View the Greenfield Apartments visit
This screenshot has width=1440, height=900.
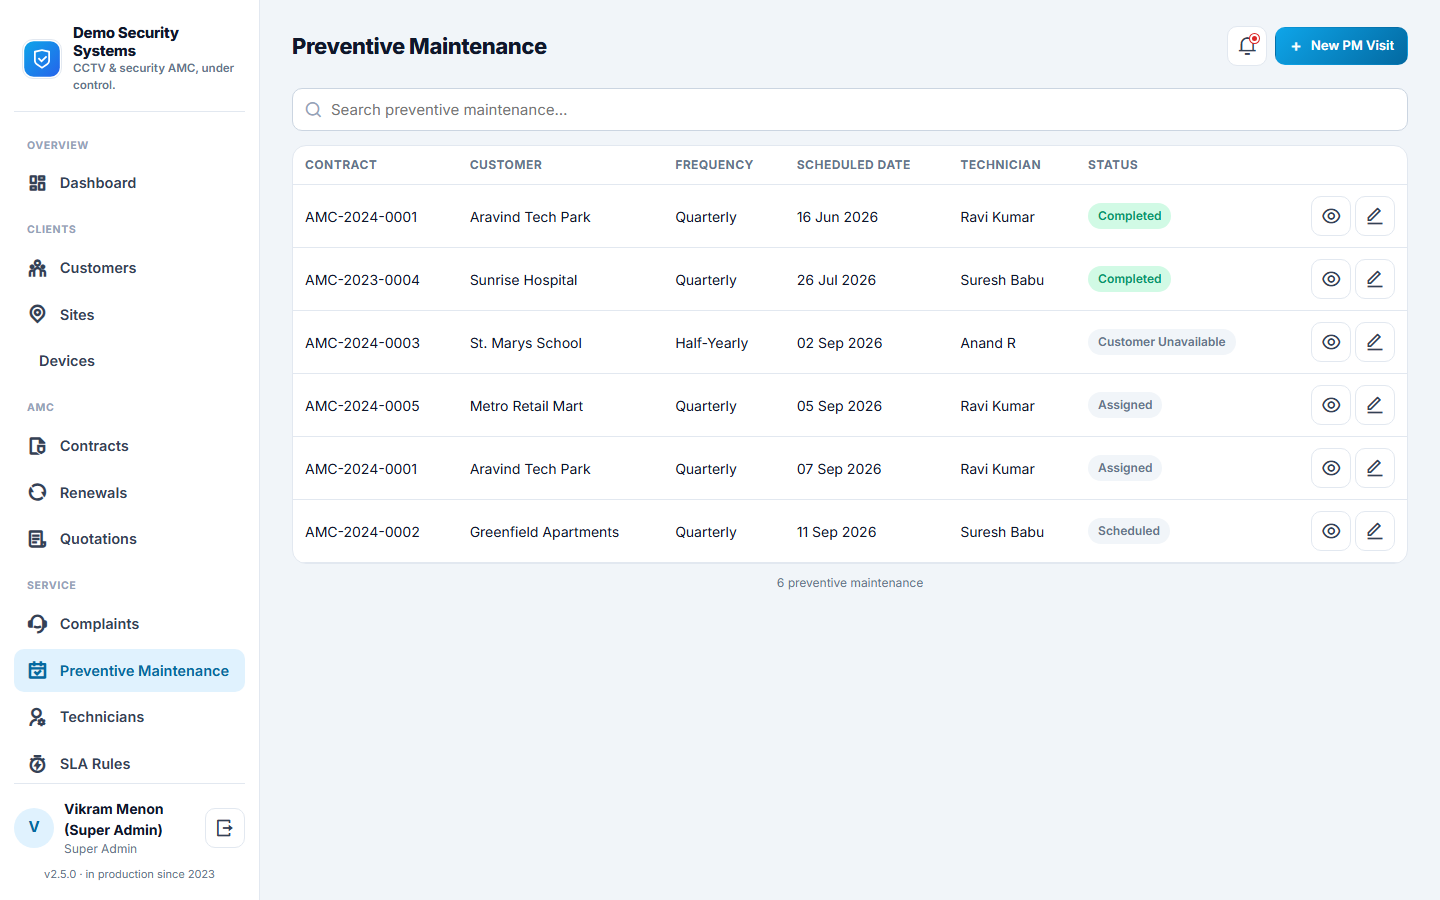(x=1331, y=531)
